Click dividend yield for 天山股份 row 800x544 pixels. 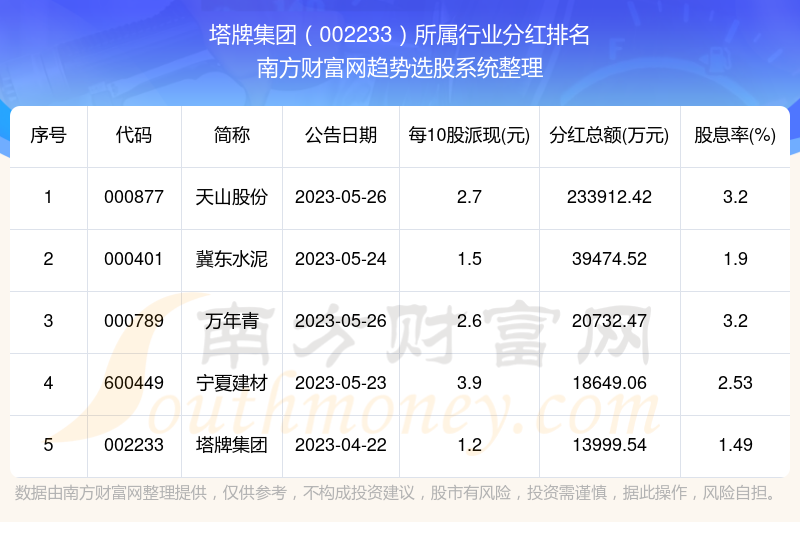(735, 197)
